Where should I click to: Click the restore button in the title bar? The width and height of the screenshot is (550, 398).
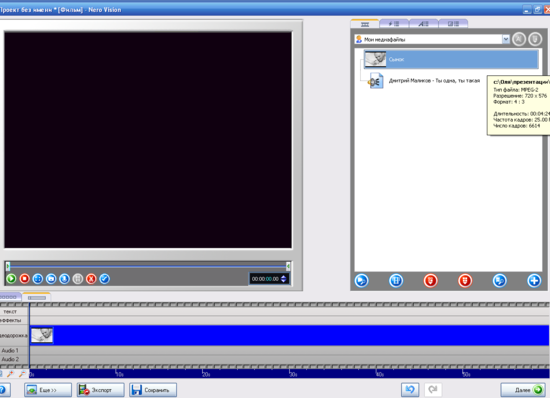coord(537,10)
